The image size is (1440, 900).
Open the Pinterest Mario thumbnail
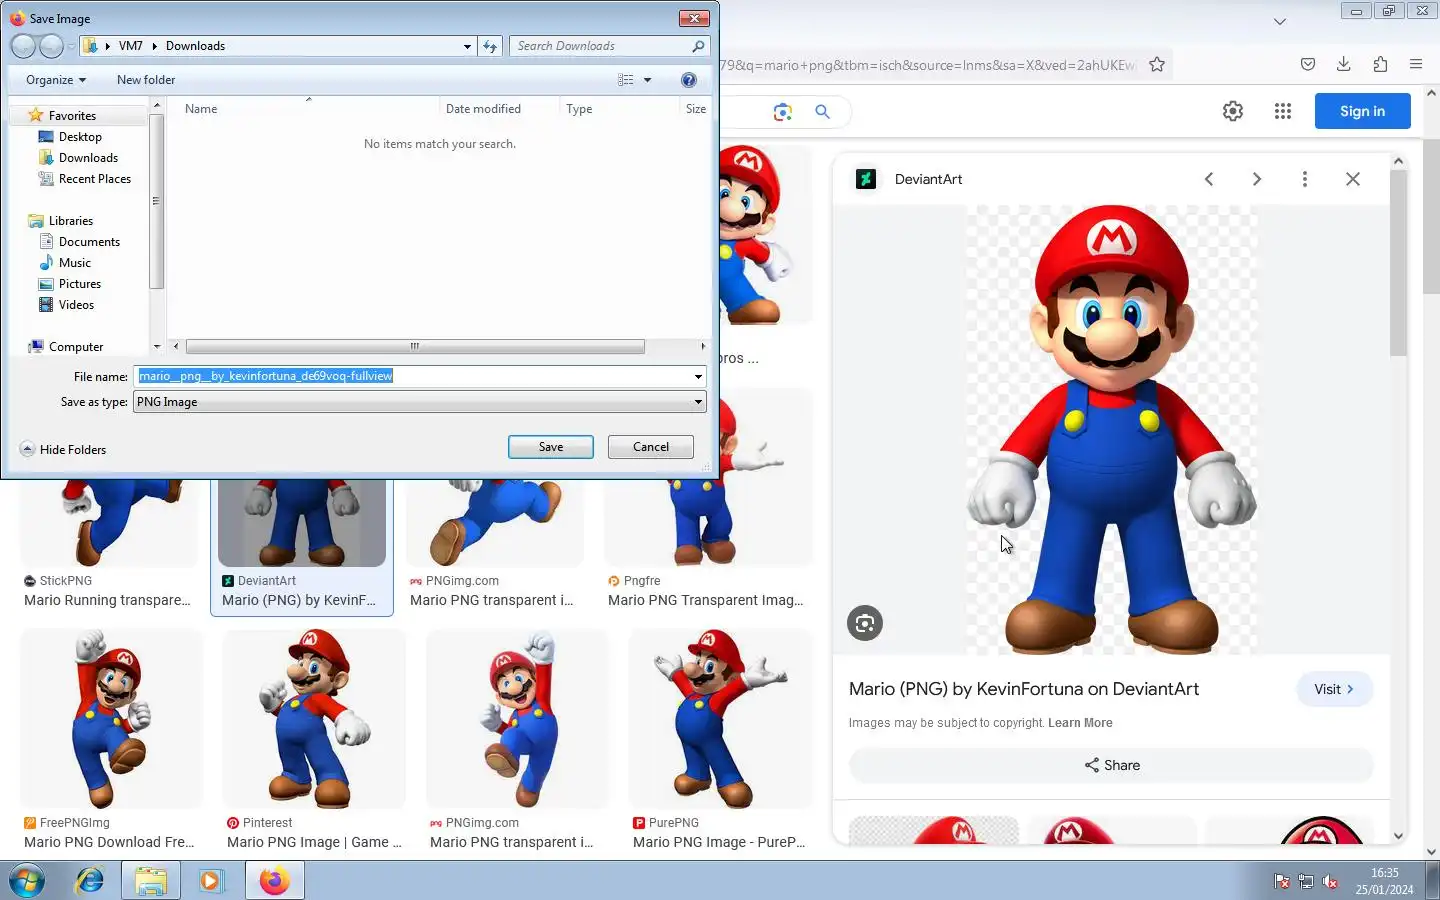coord(314,719)
